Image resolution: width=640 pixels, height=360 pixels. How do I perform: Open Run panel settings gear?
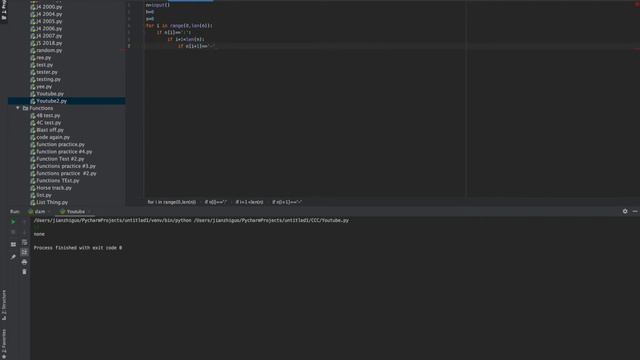(625, 211)
